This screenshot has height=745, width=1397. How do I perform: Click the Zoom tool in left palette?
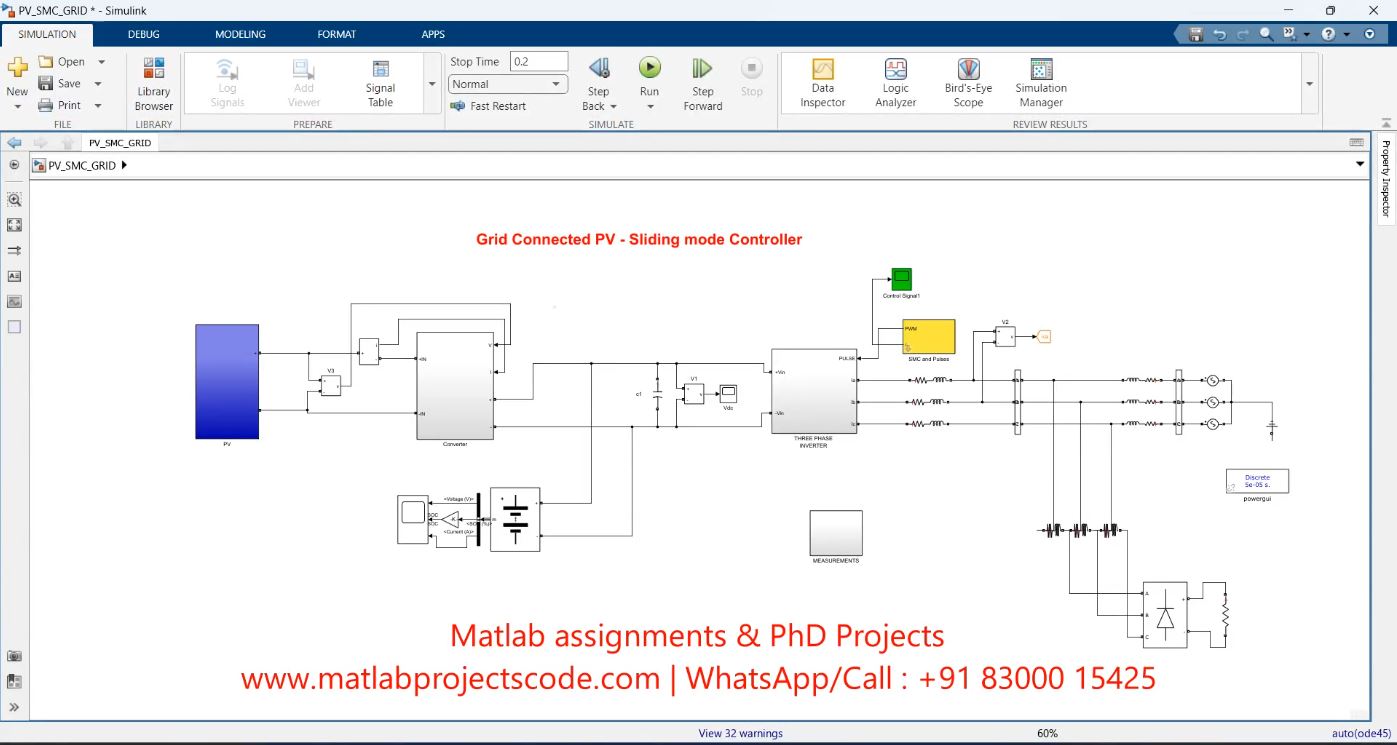click(x=15, y=199)
